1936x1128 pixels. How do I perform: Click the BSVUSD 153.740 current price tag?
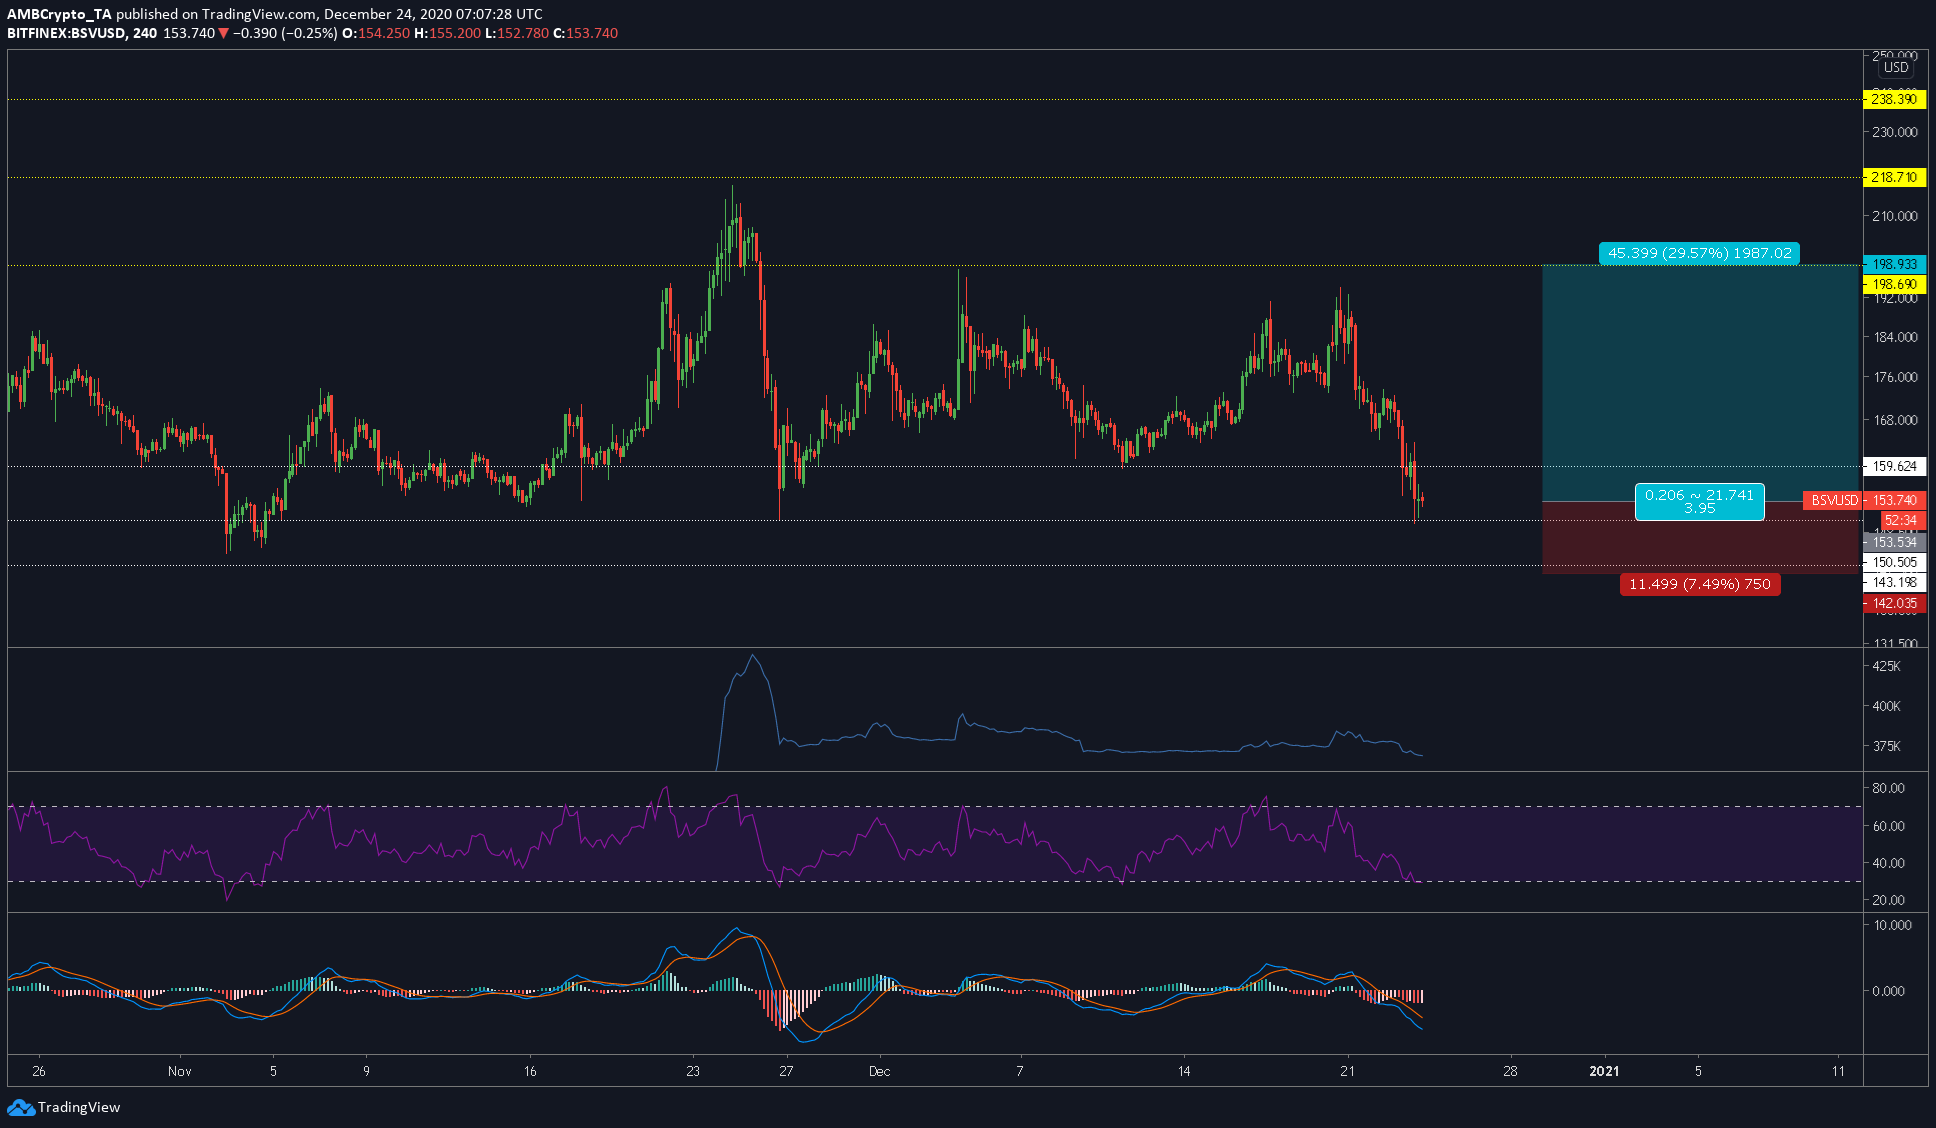click(x=1864, y=500)
